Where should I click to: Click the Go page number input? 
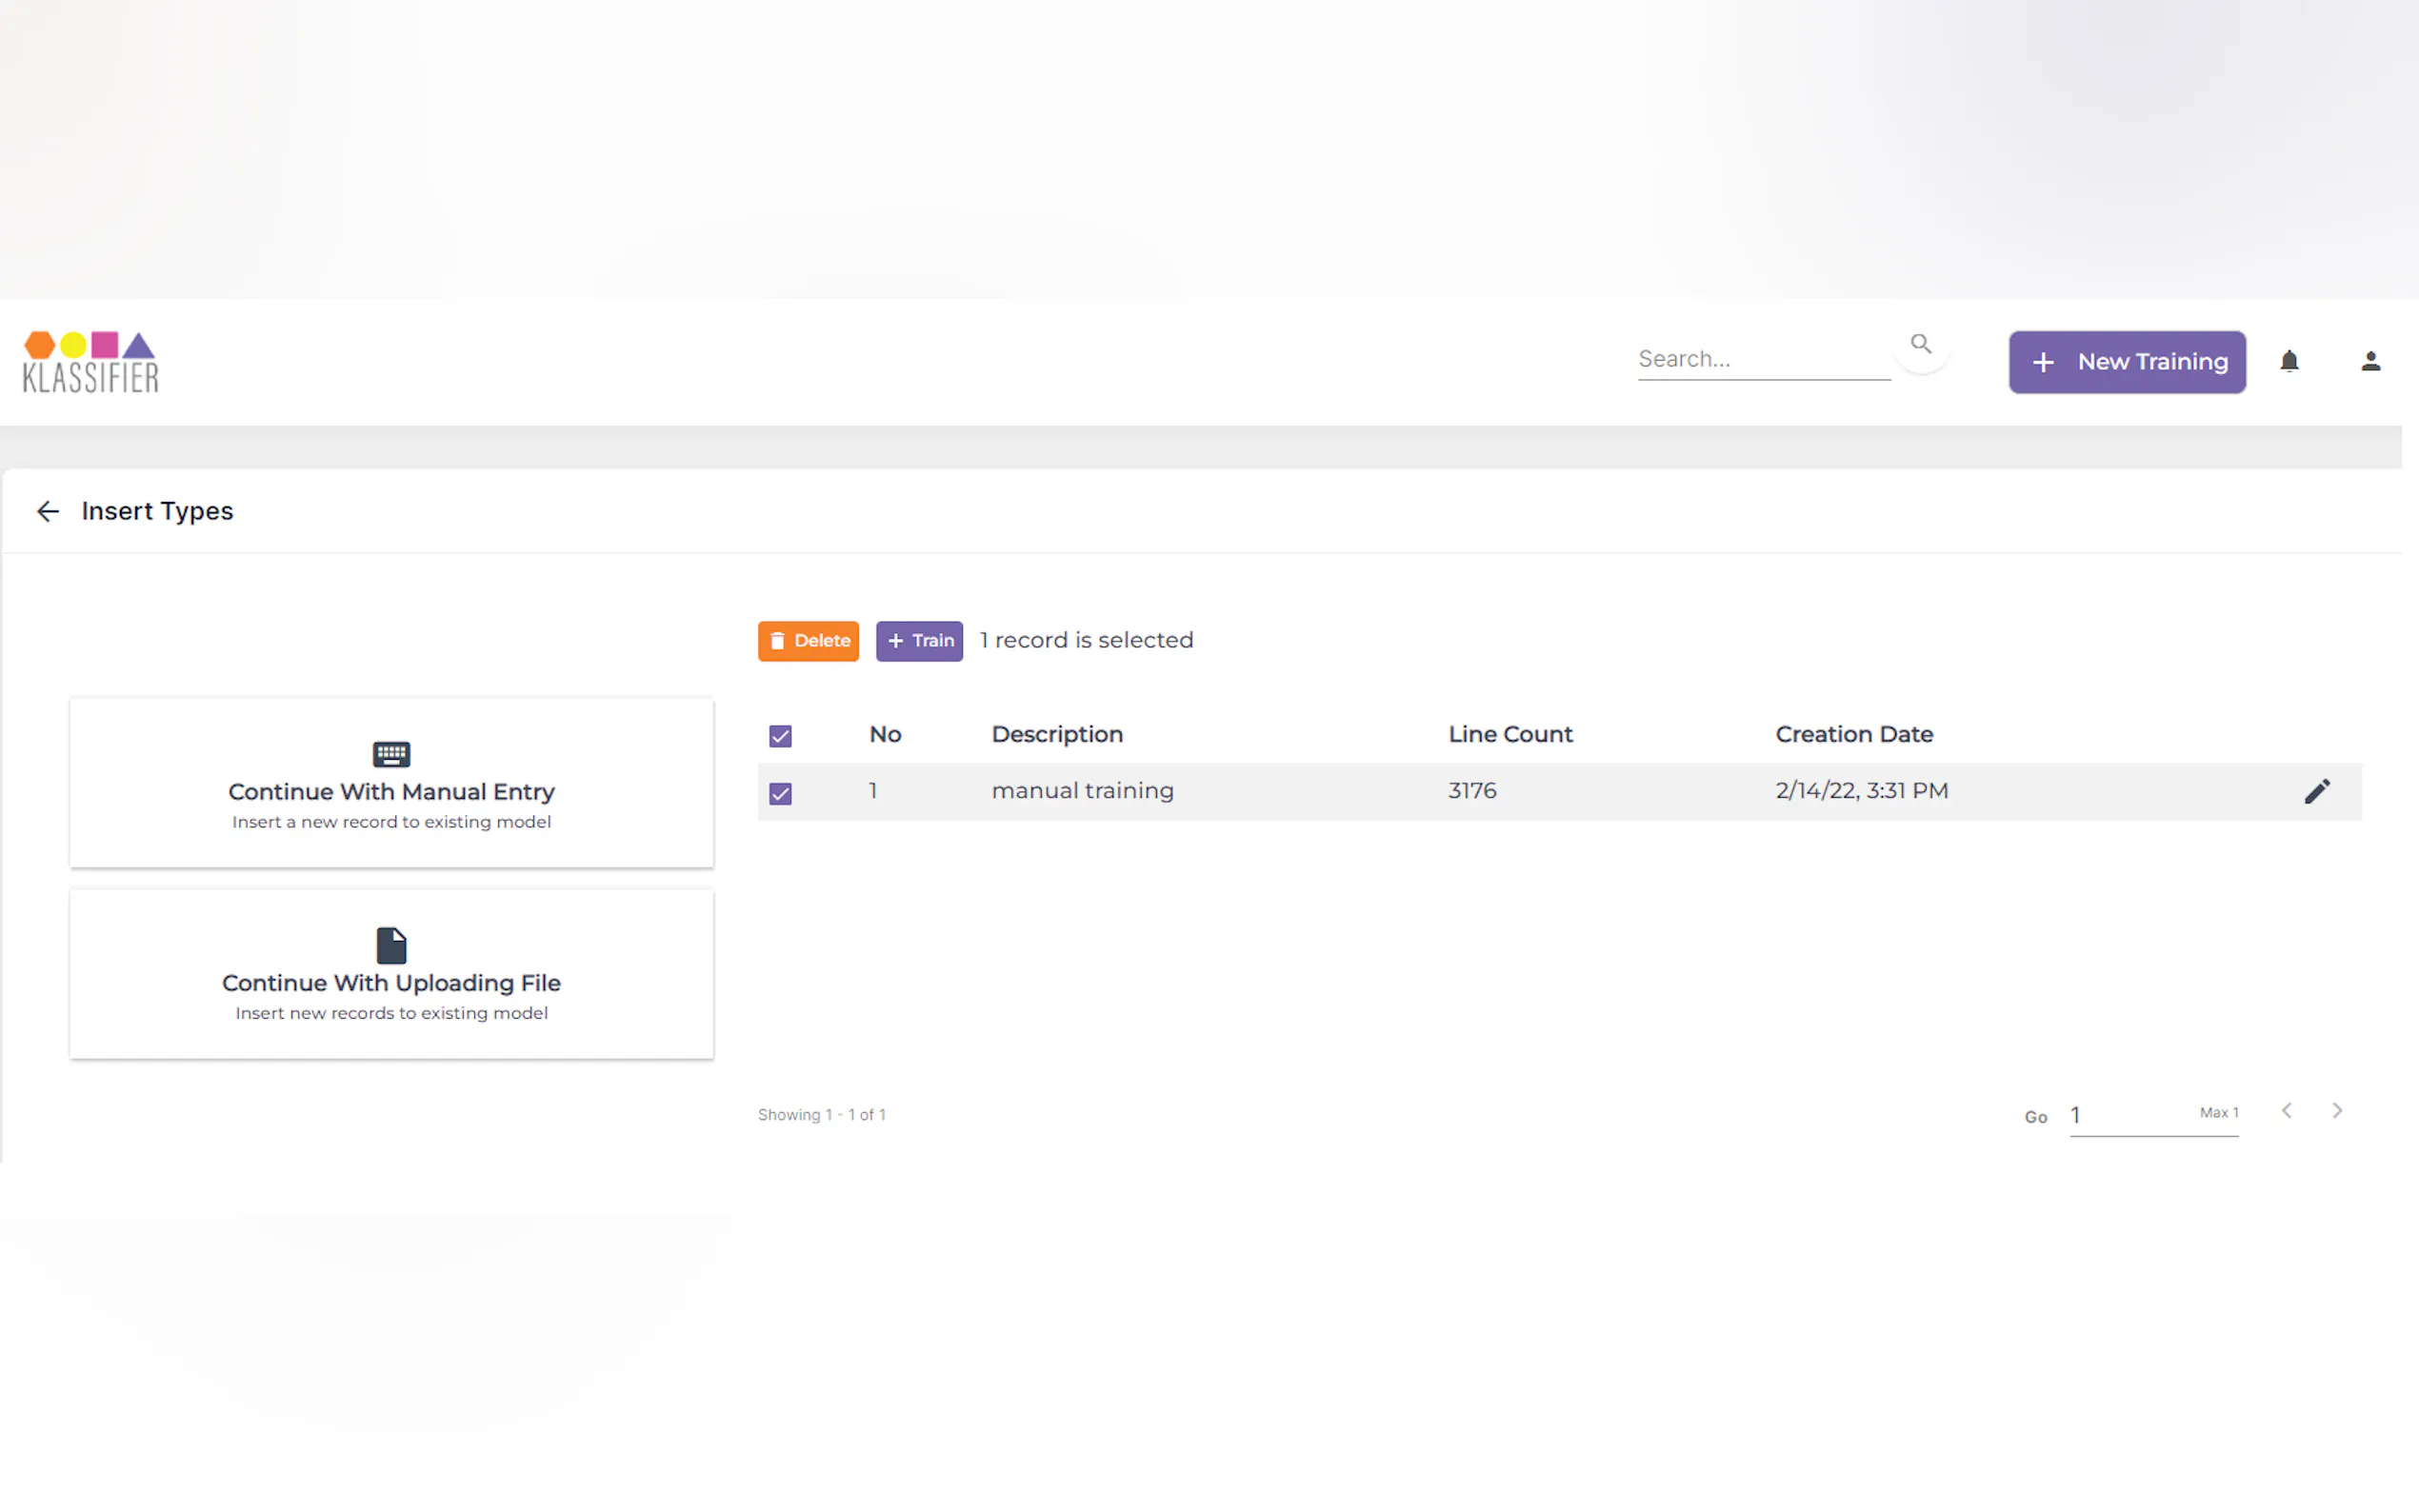tap(2130, 1116)
